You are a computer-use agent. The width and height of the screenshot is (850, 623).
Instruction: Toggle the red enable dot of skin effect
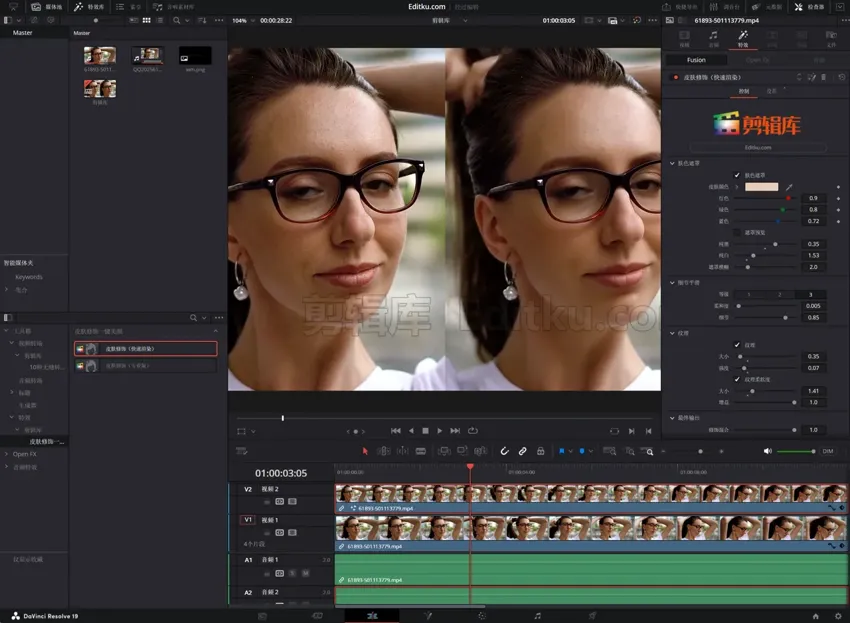point(675,78)
